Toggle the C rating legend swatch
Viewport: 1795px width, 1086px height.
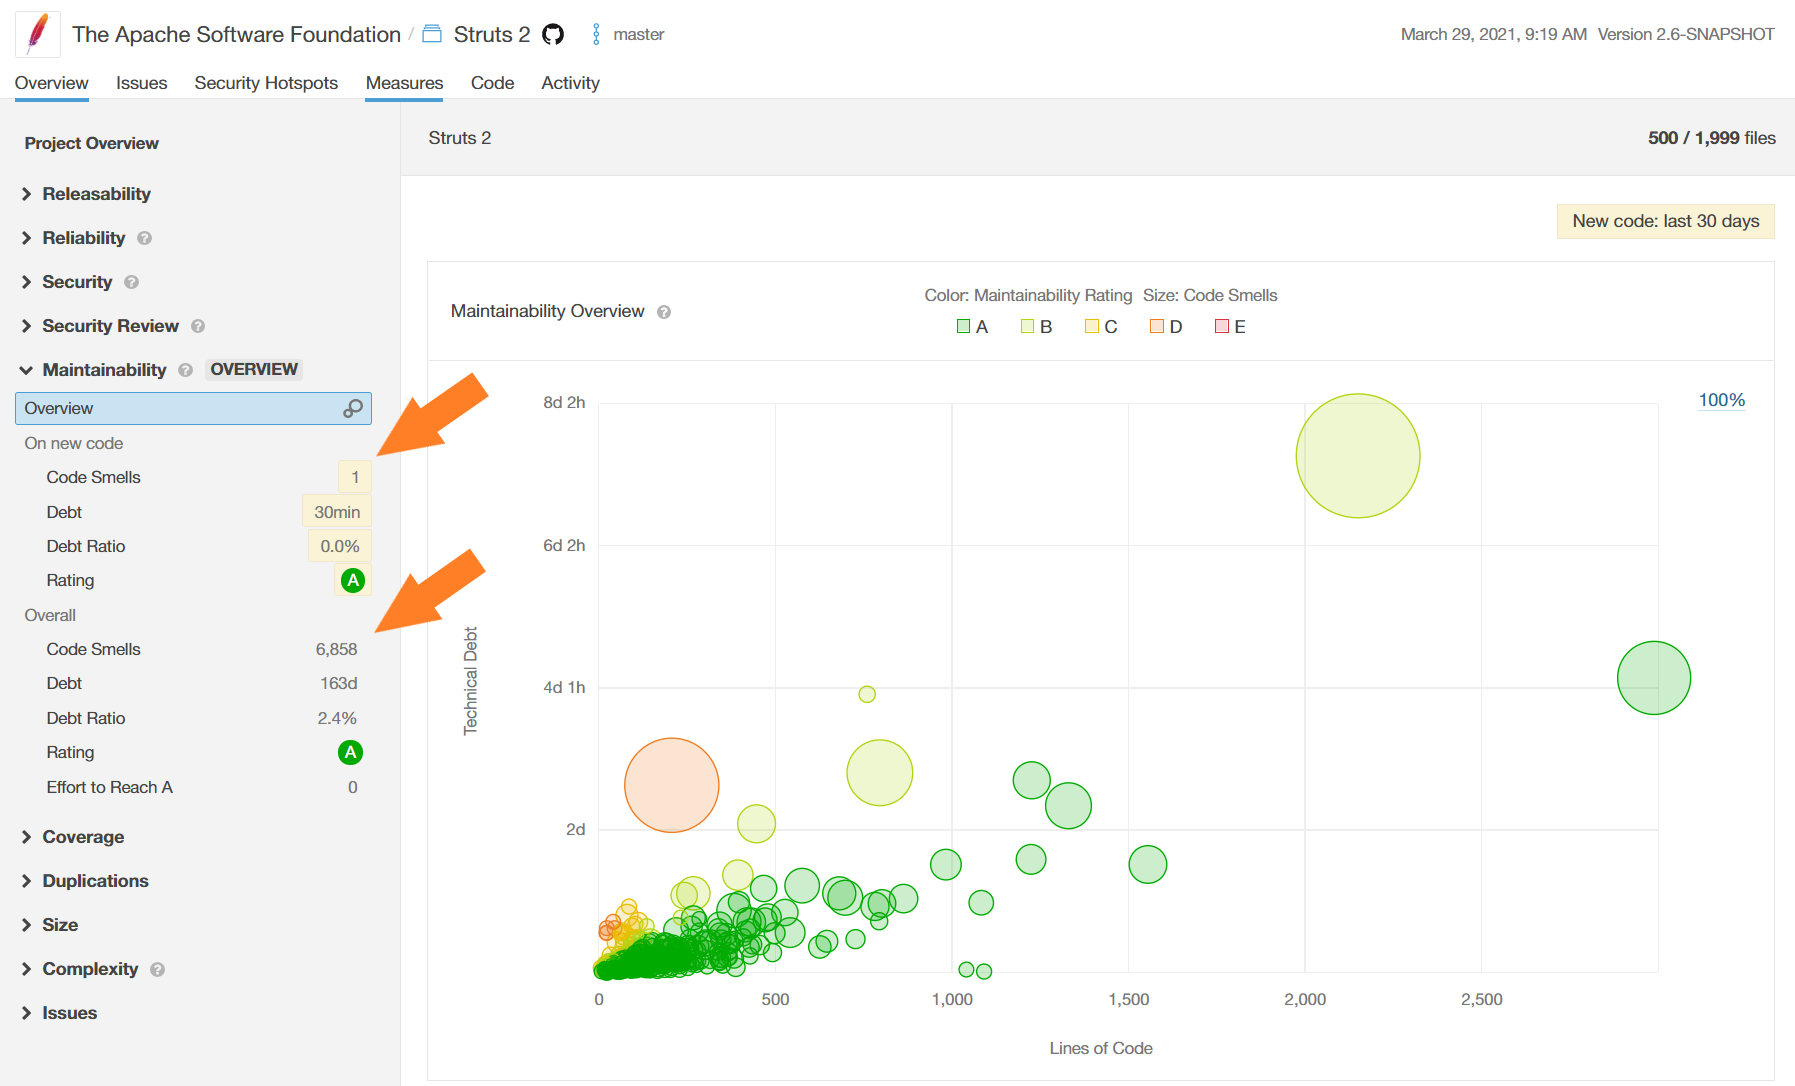click(x=1092, y=326)
